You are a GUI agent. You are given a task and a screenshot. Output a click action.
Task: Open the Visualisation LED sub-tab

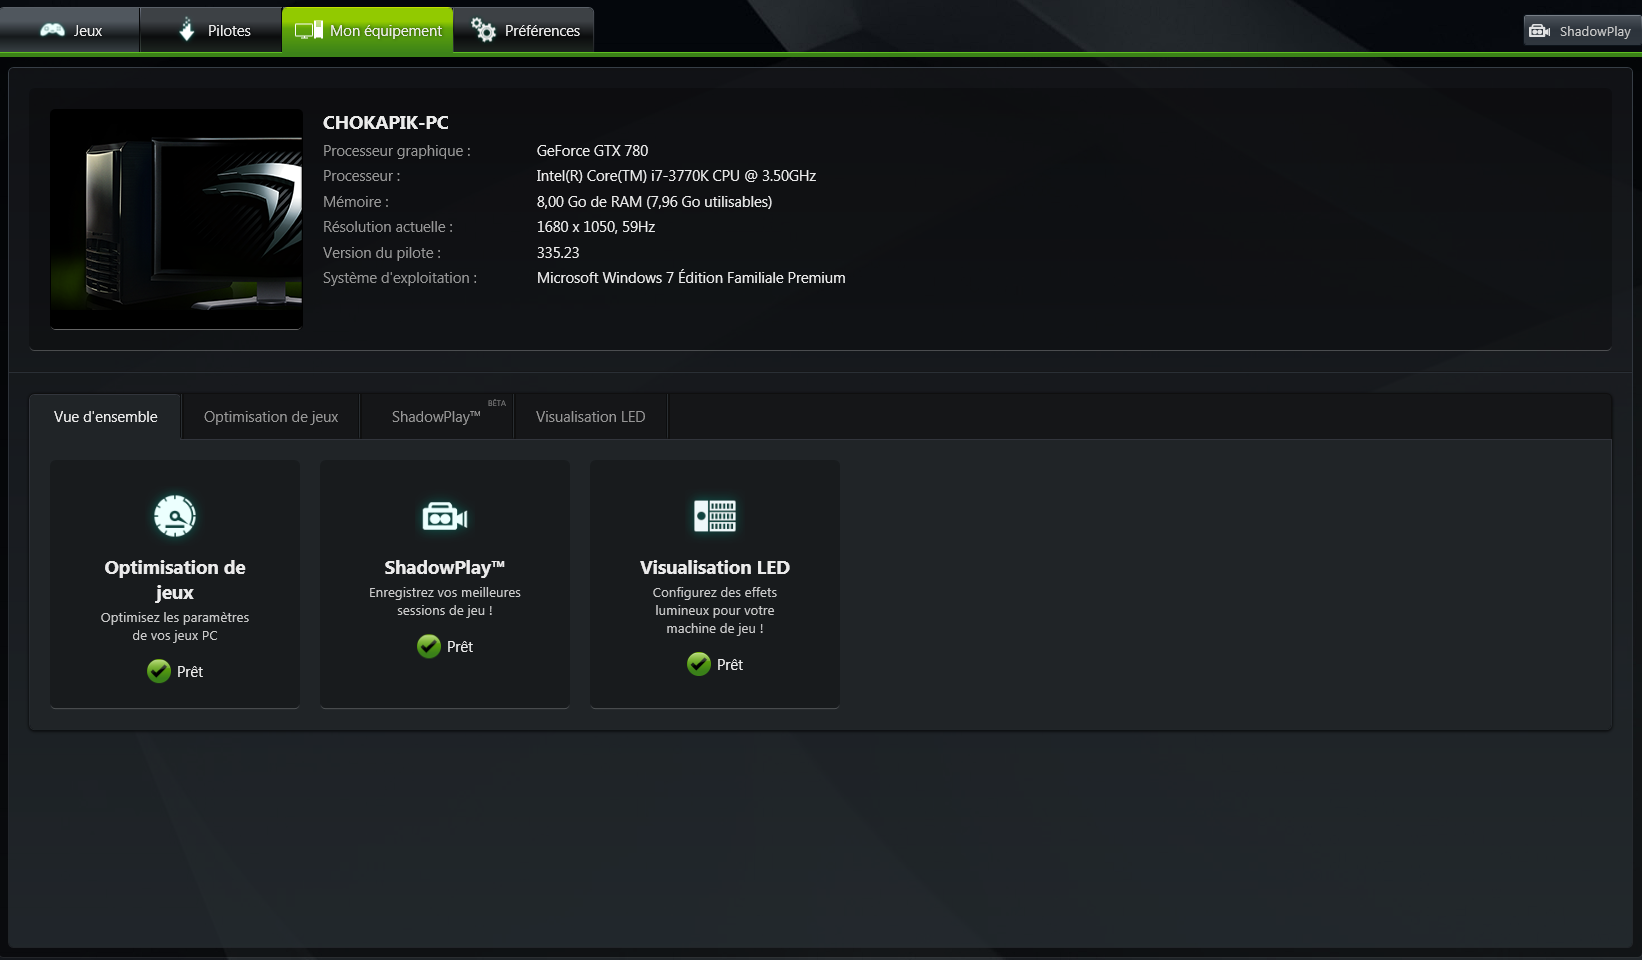click(x=591, y=417)
